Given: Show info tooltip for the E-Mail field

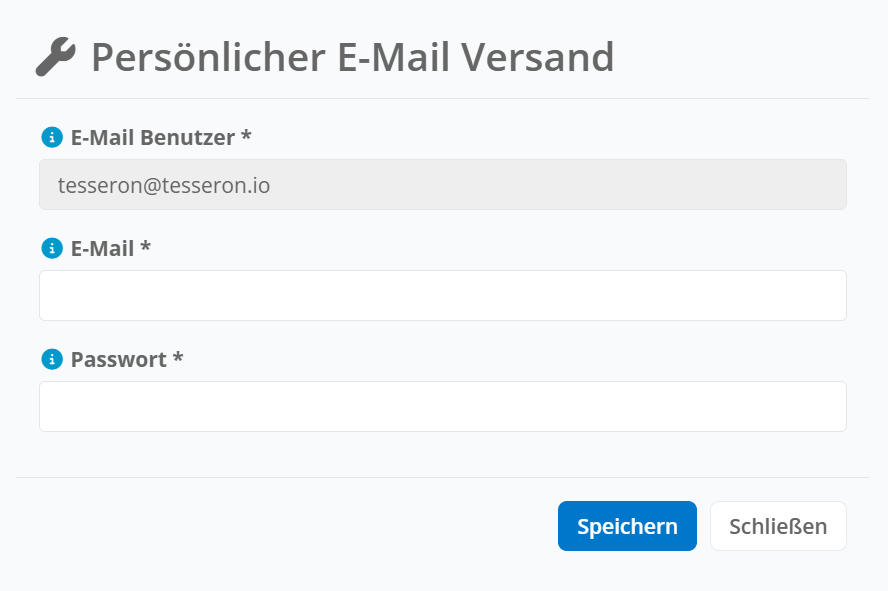Looking at the screenshot, I should click(52, 248).
